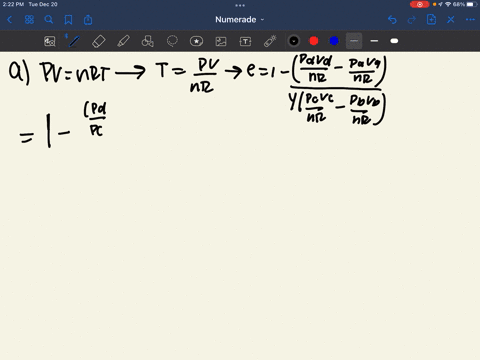The width and height of the screenshot is (480, 360).
Task: Bookmark the current page
Action: 68,20
